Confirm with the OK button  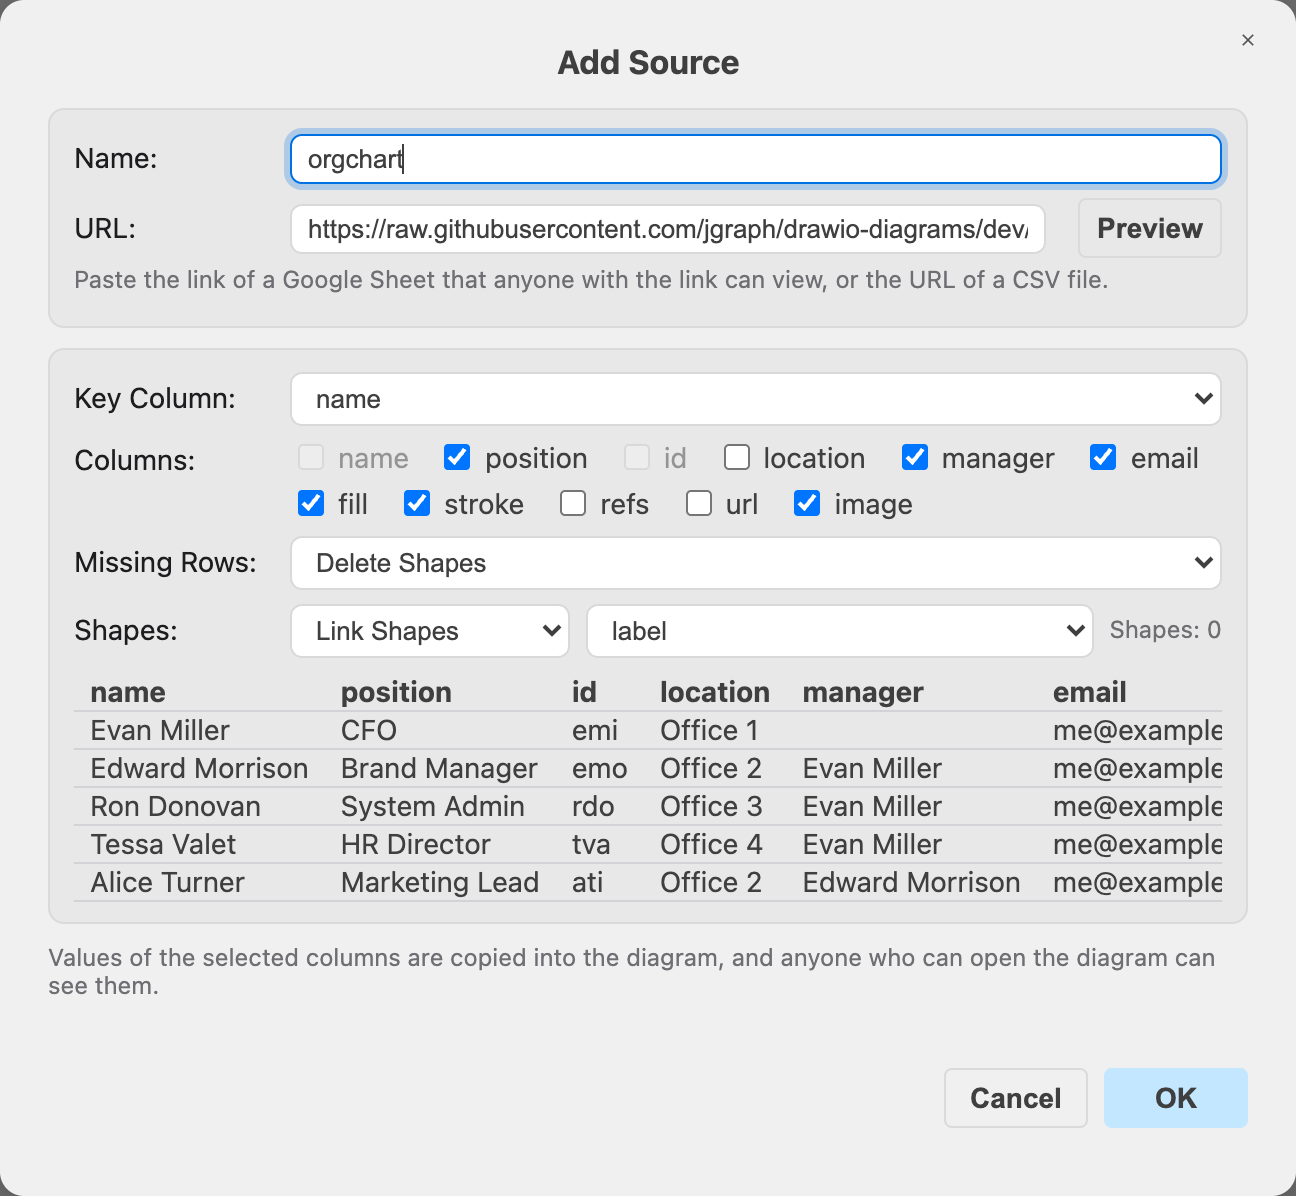pos(1176,1098)
